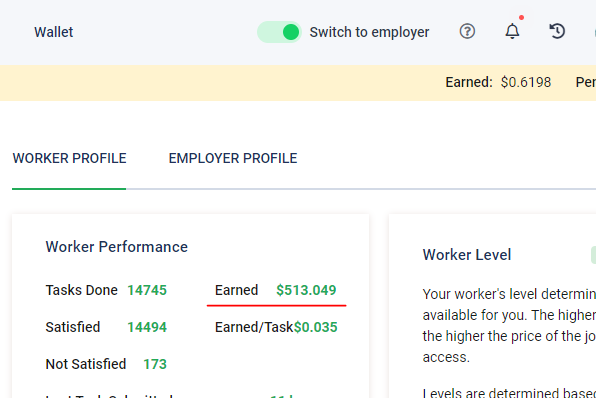Viewport: 596px width, 398px height.
Task: Open the notifications bell icon
Action: [x=512, y=32]
